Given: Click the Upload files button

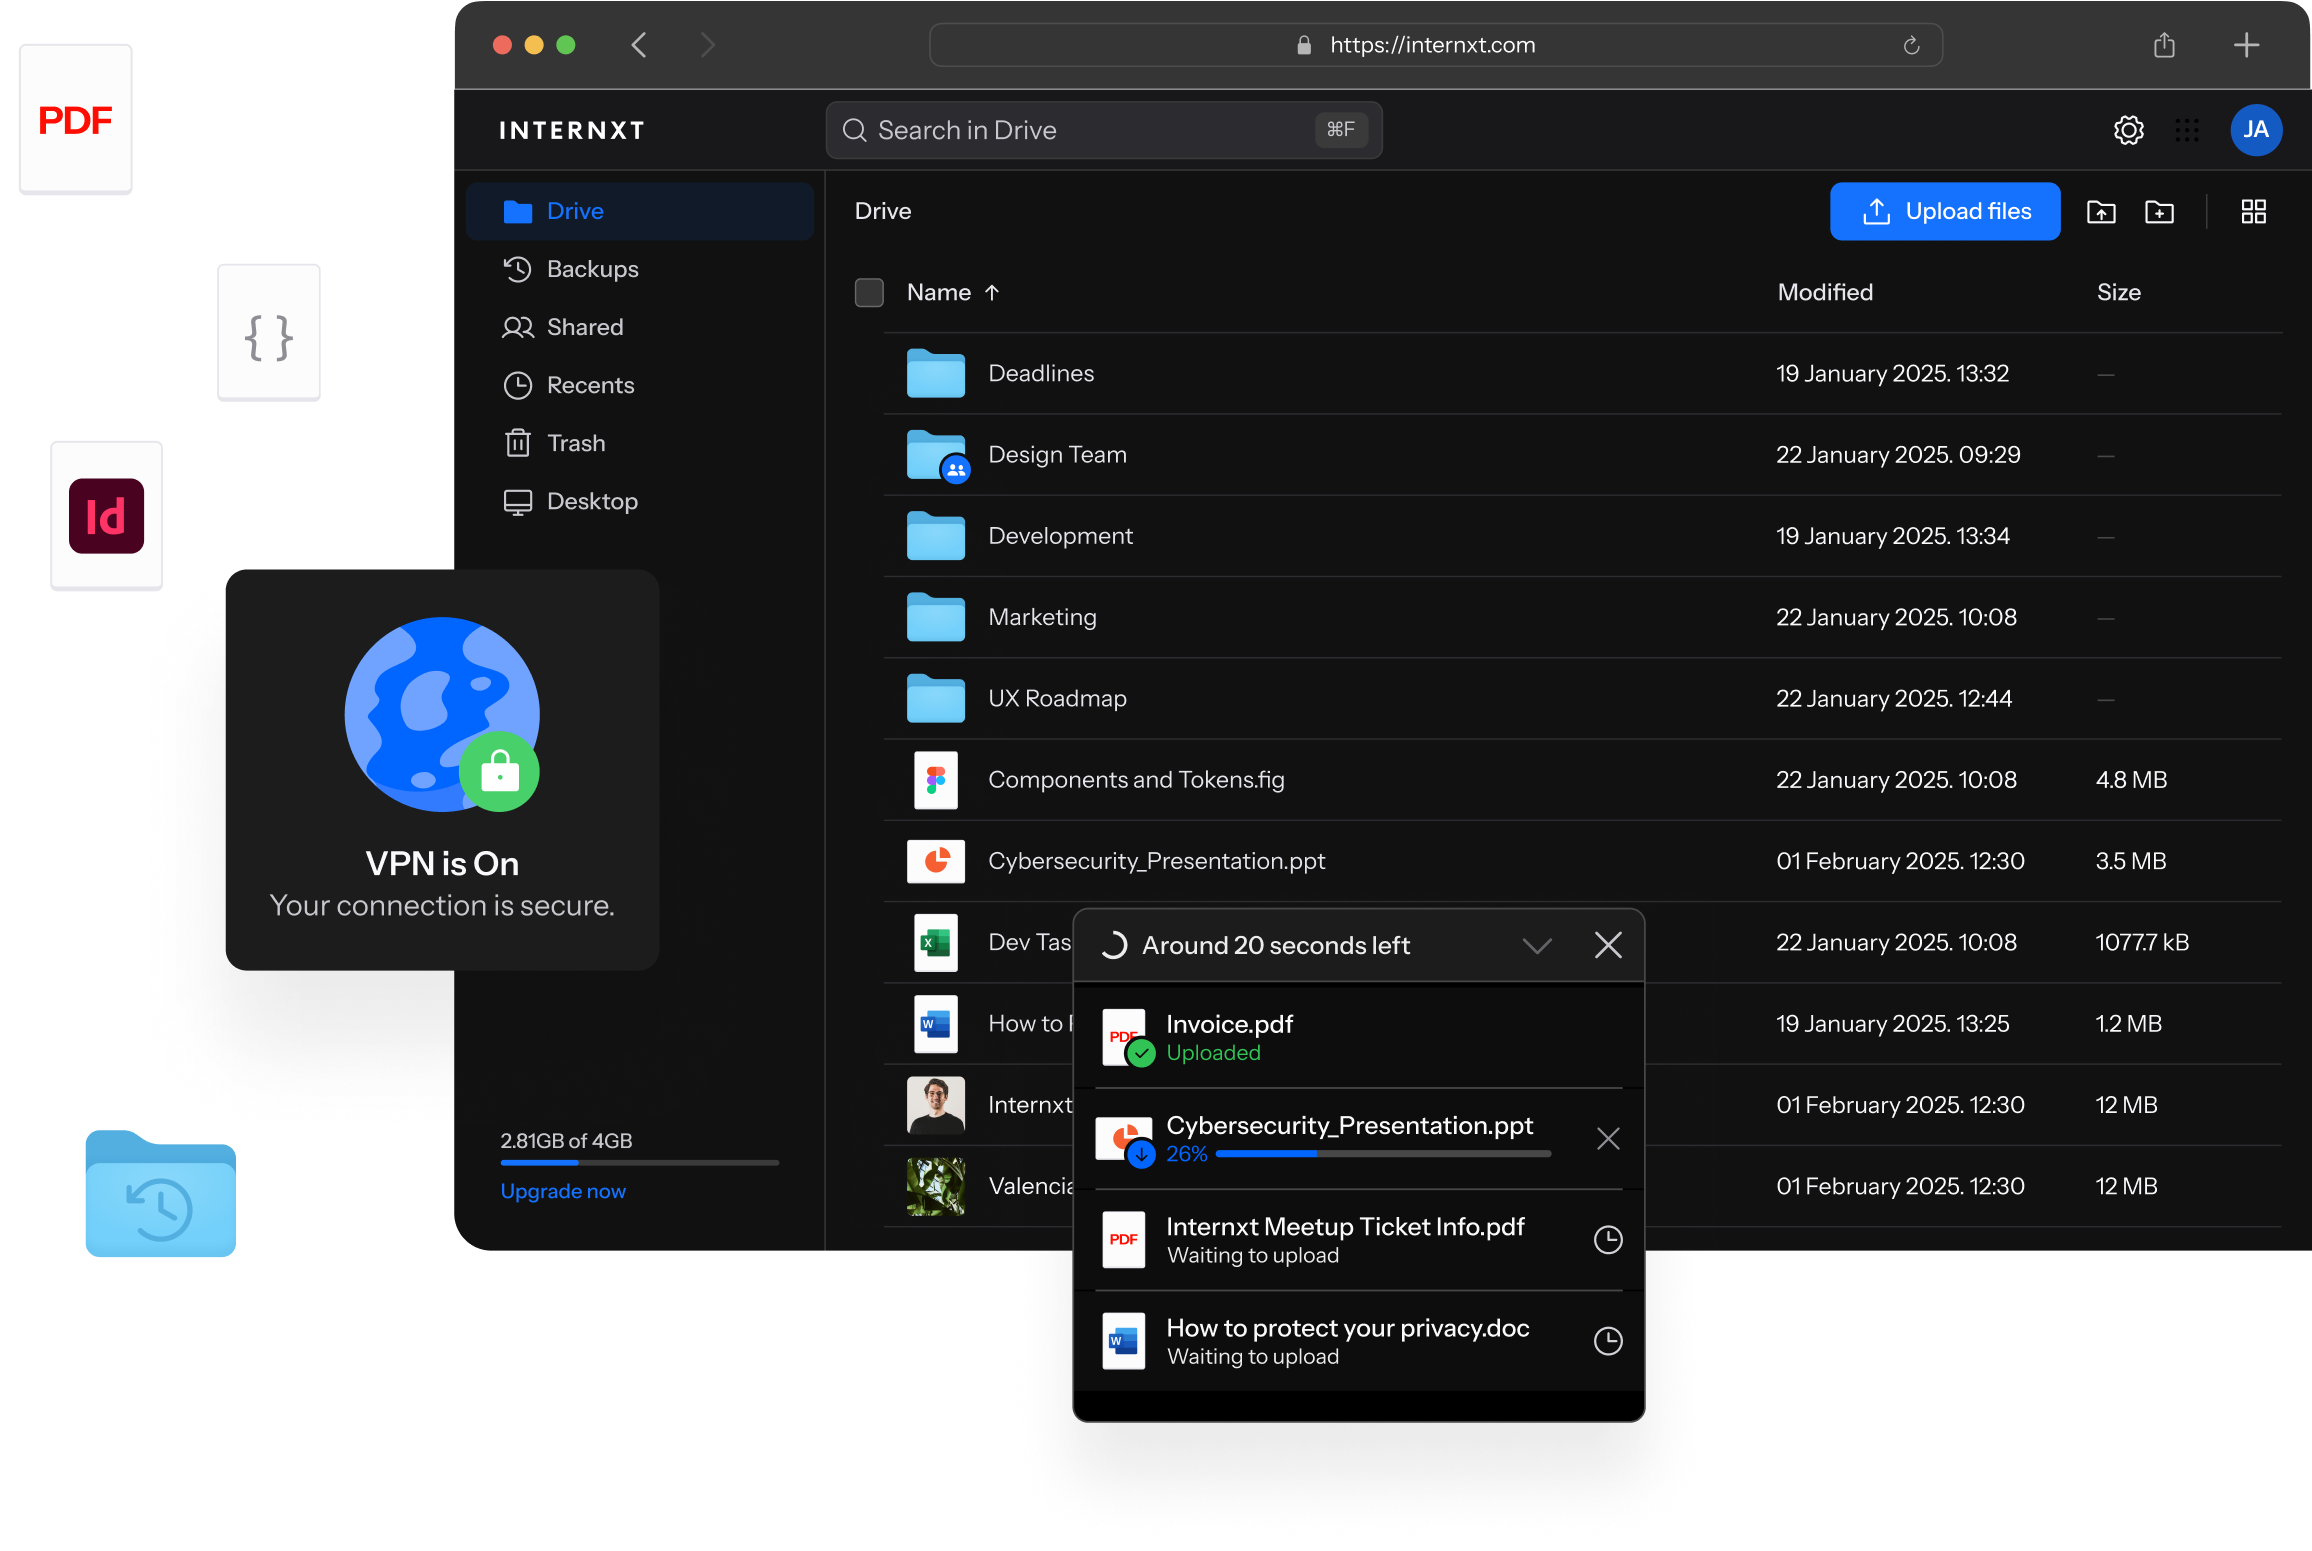Looking at the screenshot, I should tap(1944, 211).
